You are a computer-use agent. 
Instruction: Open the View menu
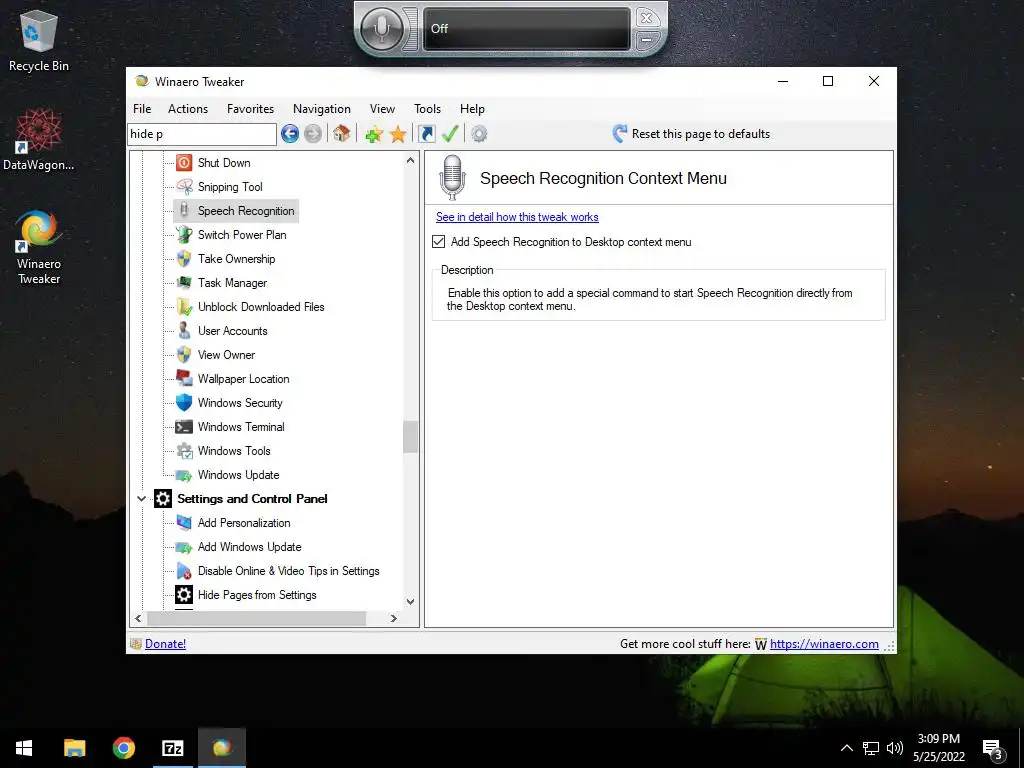pyautogui.click(x=382, y=109)
